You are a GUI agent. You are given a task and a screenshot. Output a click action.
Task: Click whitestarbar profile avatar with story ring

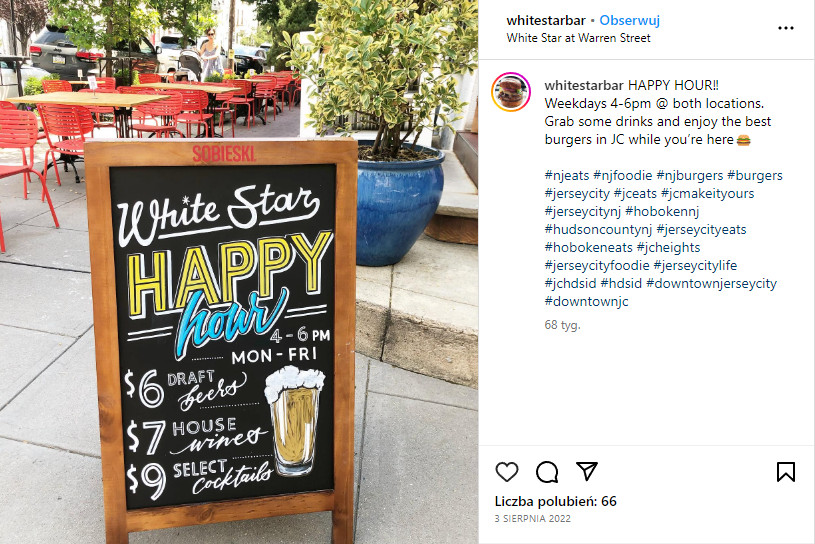pos(511,92)
